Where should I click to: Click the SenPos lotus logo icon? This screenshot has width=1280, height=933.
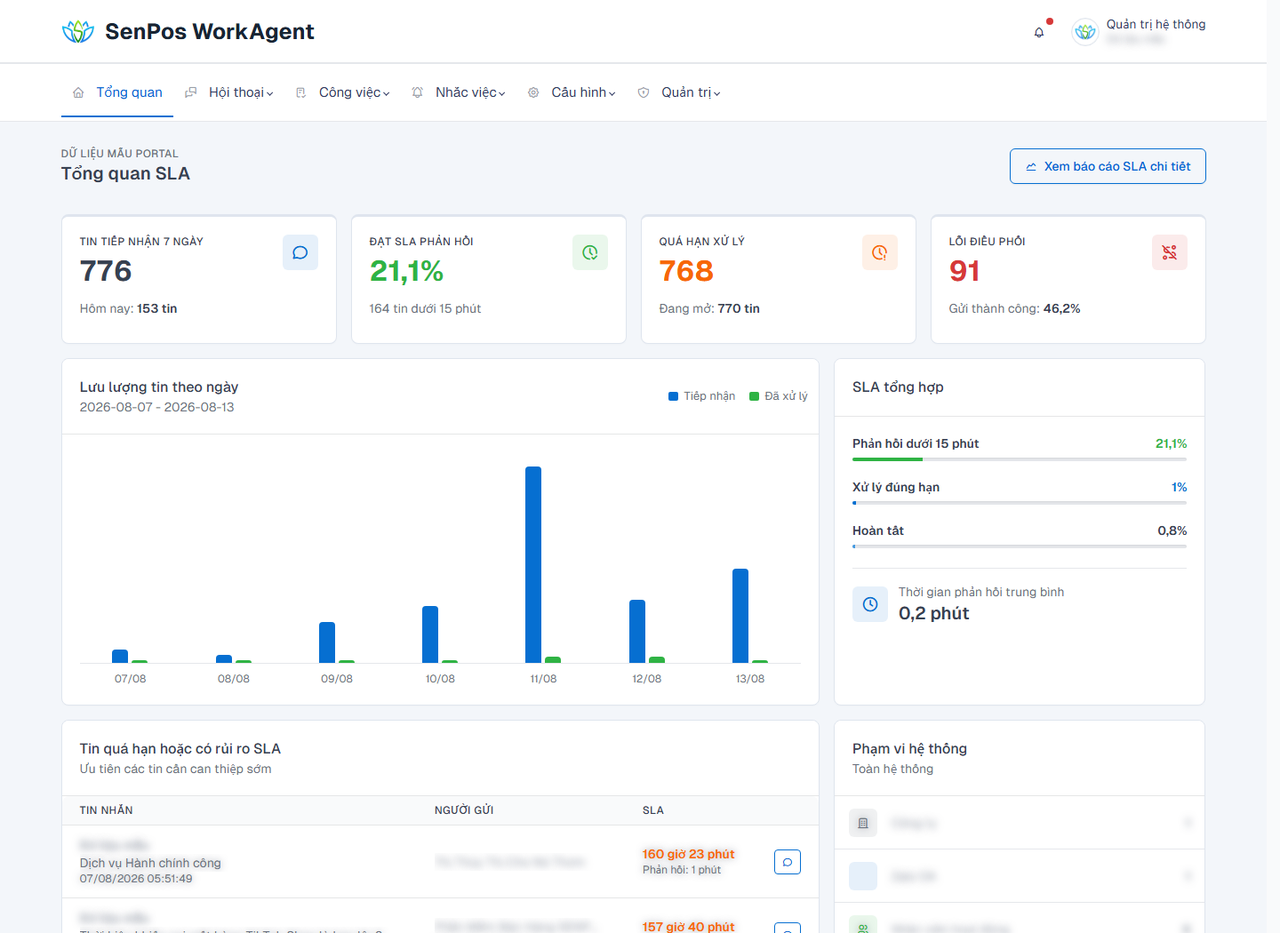click(77, 32)
